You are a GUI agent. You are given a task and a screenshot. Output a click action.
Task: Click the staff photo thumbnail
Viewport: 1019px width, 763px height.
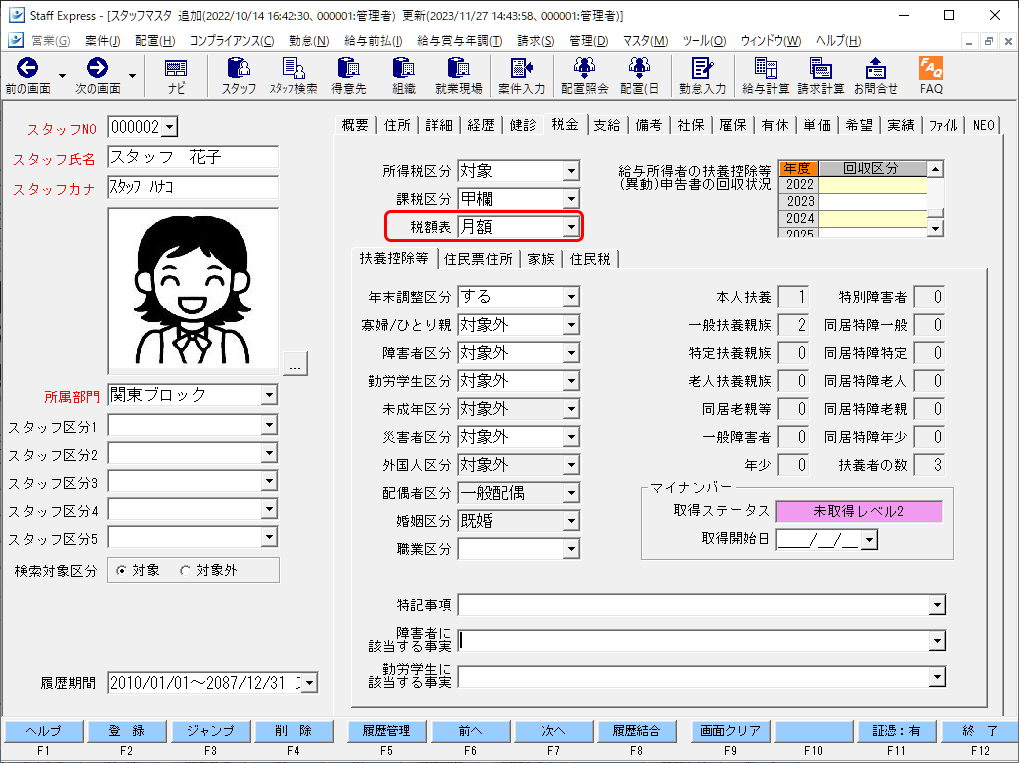tap(193, 290)
